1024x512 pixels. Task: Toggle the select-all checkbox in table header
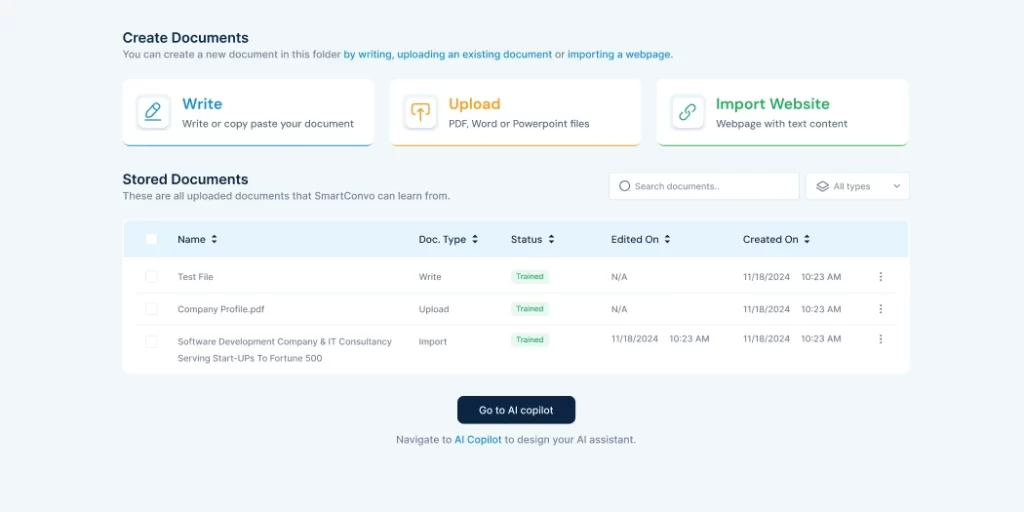click(x=152, y=239)
